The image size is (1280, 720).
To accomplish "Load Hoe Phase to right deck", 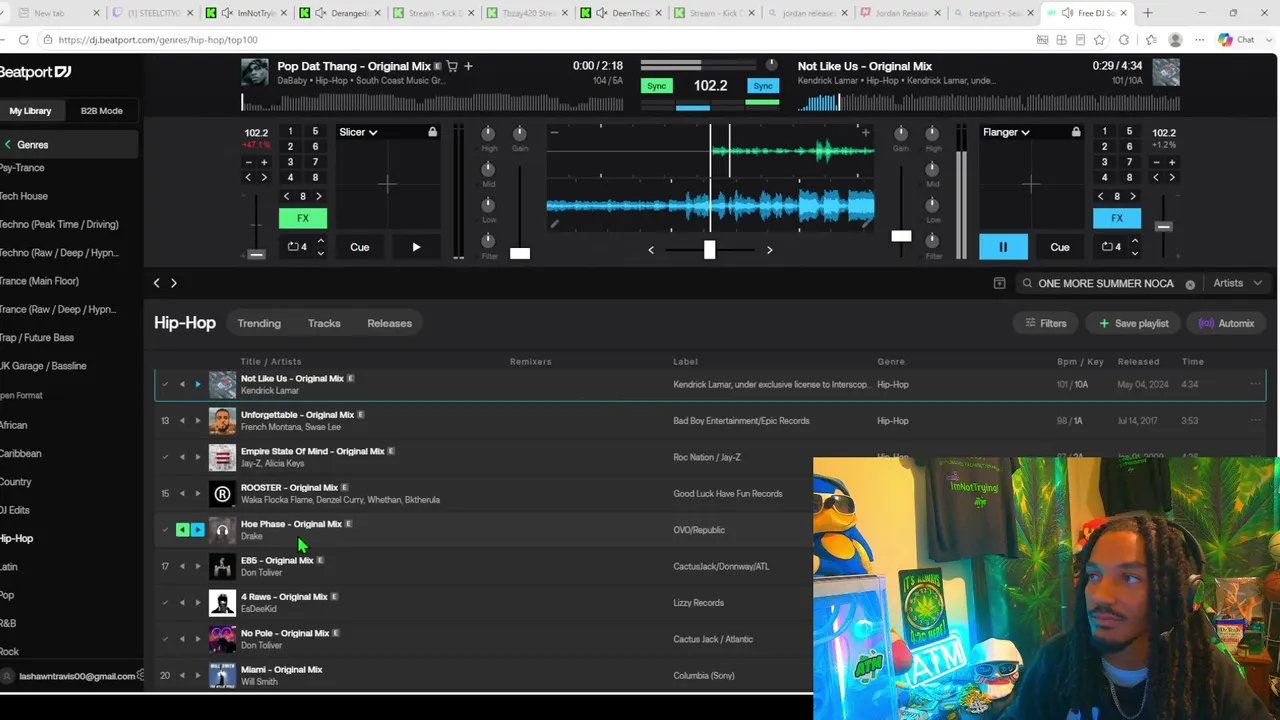I will click(x=197, y=530).
